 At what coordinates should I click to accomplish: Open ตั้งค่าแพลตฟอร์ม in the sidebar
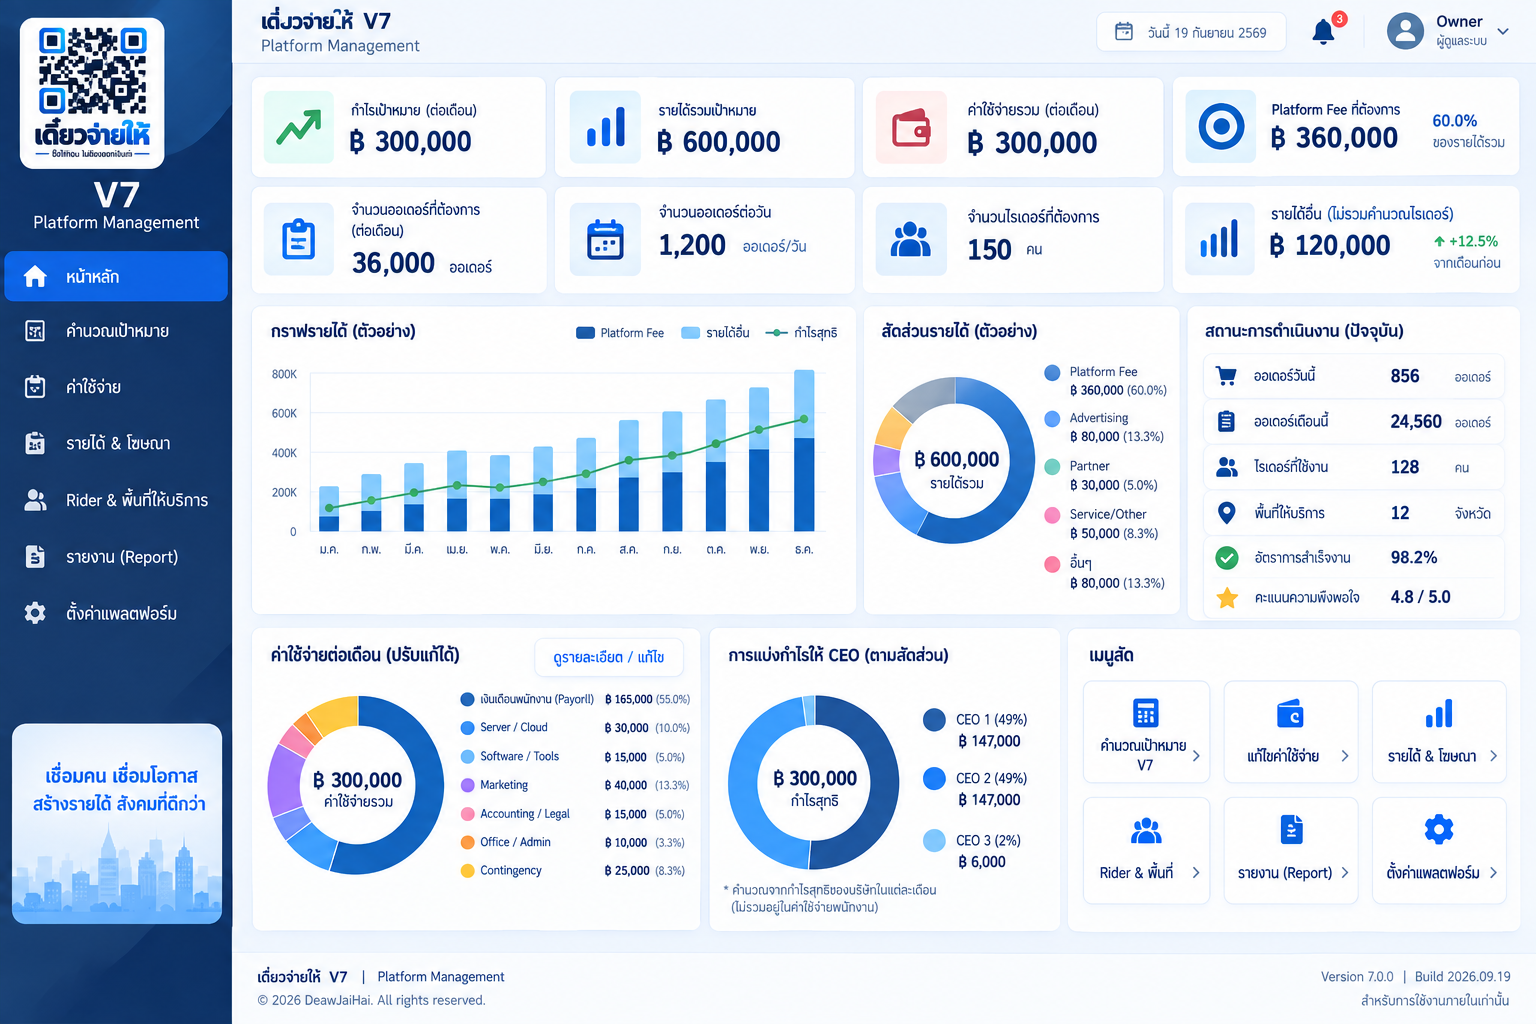(116, 613)
